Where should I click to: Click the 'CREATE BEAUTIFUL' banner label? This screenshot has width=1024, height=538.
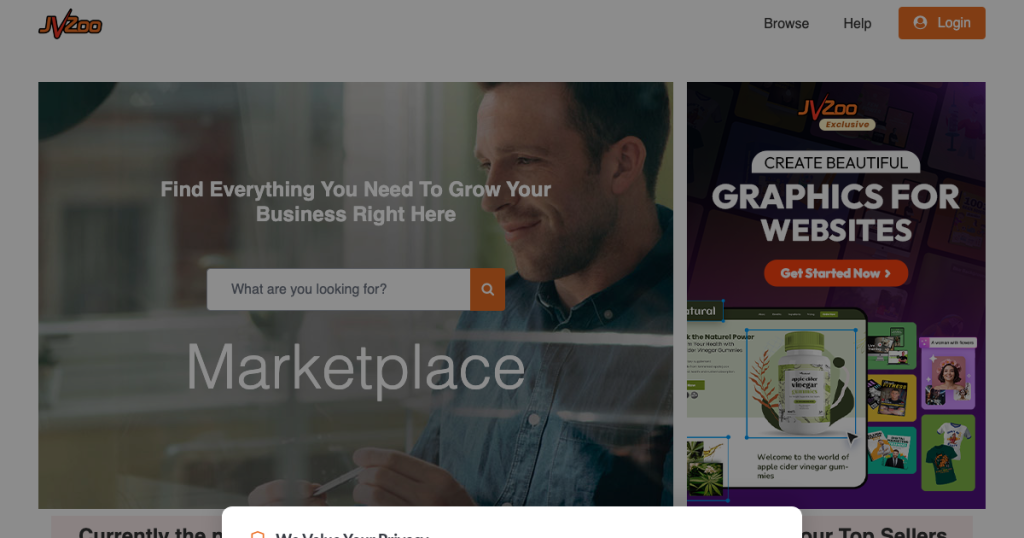[x=836, y=163]
